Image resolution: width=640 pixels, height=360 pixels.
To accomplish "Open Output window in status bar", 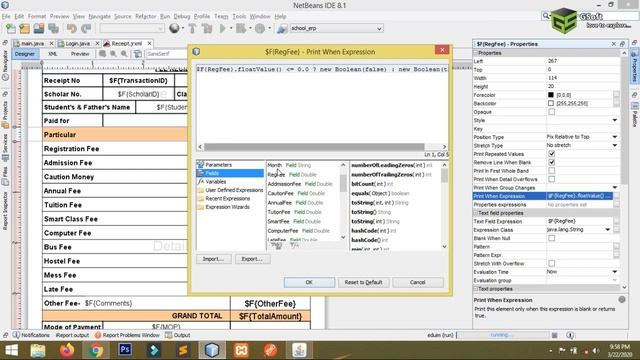I will click(x=178, y=335).
